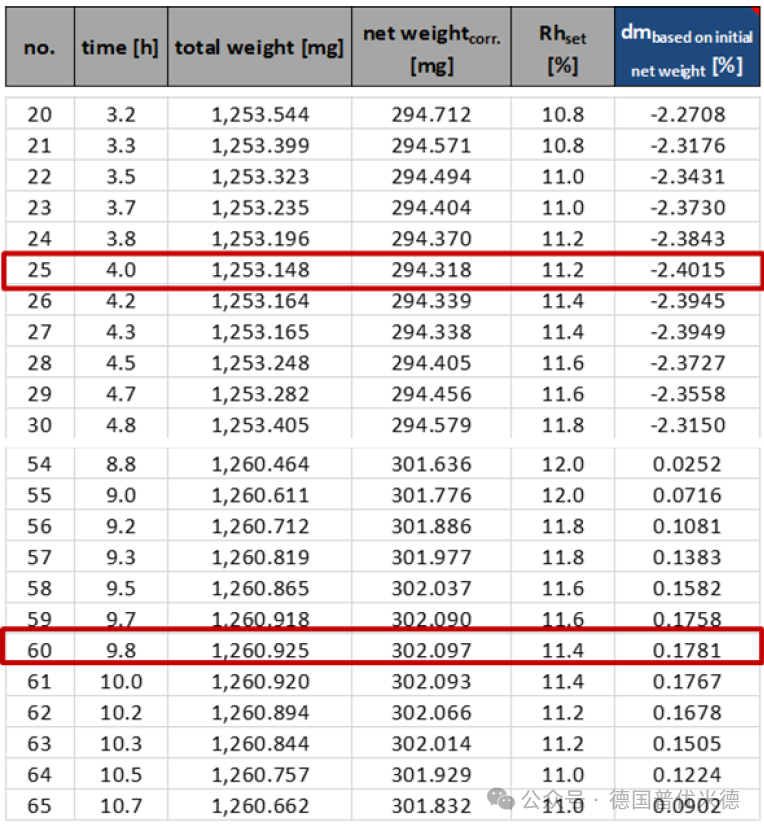Select the 'no.' column header
Image resolution: width=764 pixels, height=830 pixels.
tap(40, 47)
